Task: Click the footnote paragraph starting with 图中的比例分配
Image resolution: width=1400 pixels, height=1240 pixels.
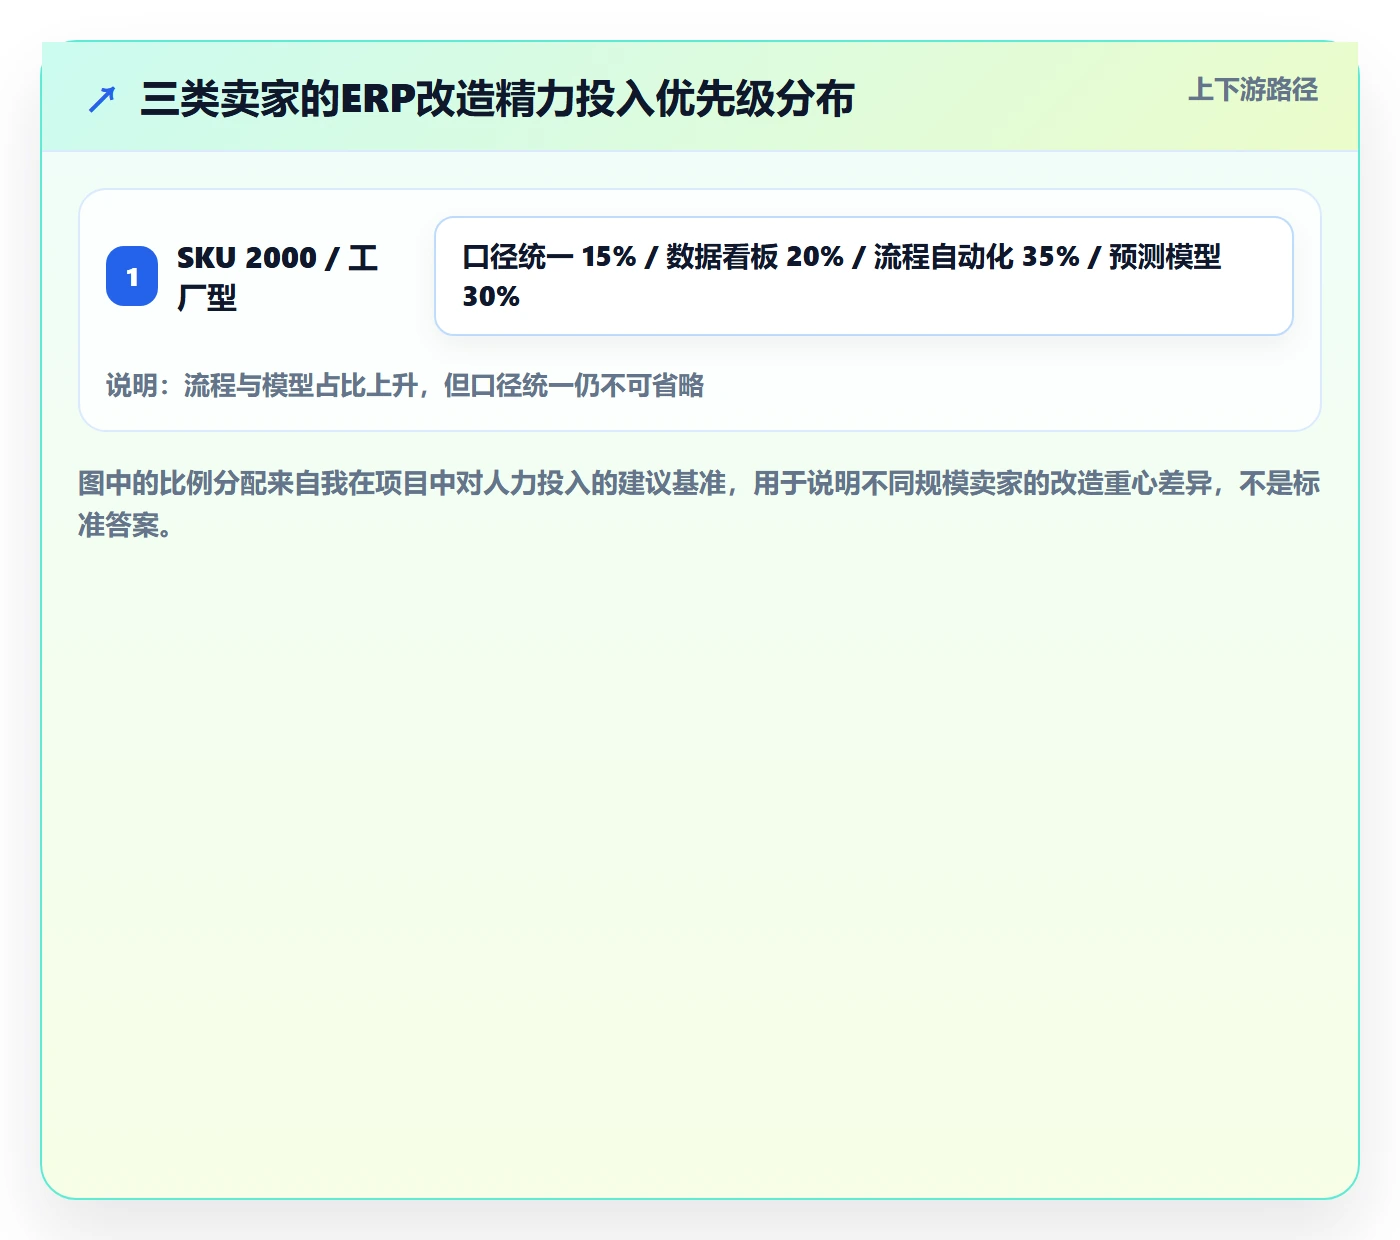Action: tap(699, 504)
